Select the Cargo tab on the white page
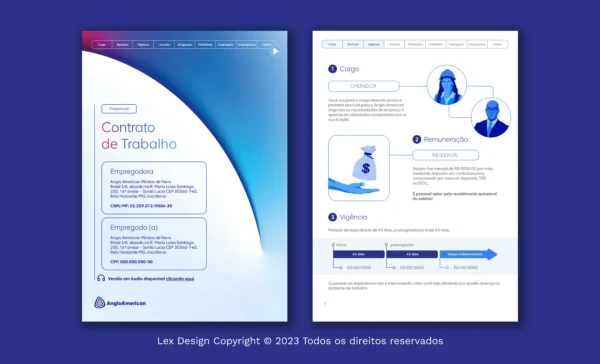The image size is (600, 364). click(332, 44)
